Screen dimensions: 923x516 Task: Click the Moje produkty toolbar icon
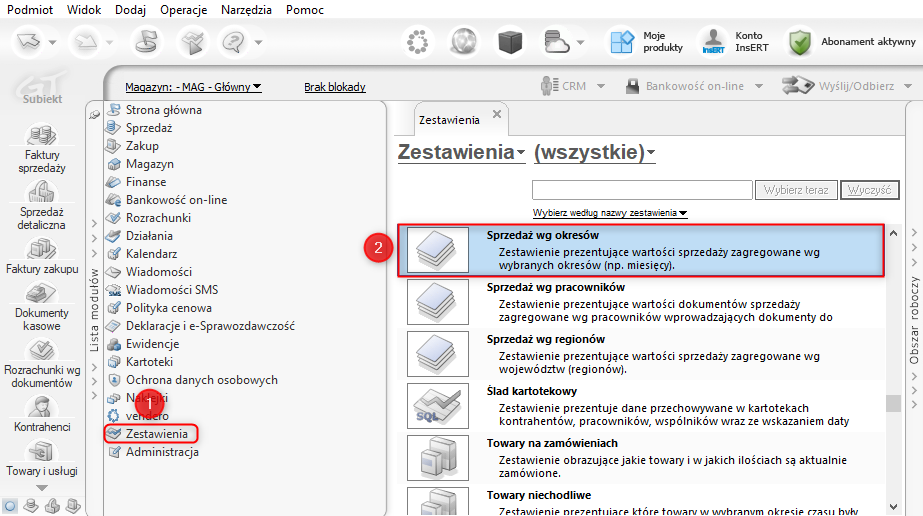pos(622,42)
